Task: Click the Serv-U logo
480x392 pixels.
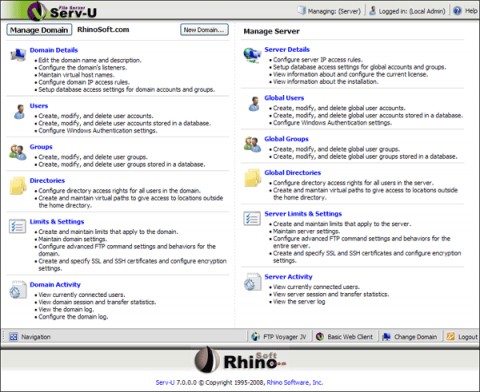Action: coord(62,11)
